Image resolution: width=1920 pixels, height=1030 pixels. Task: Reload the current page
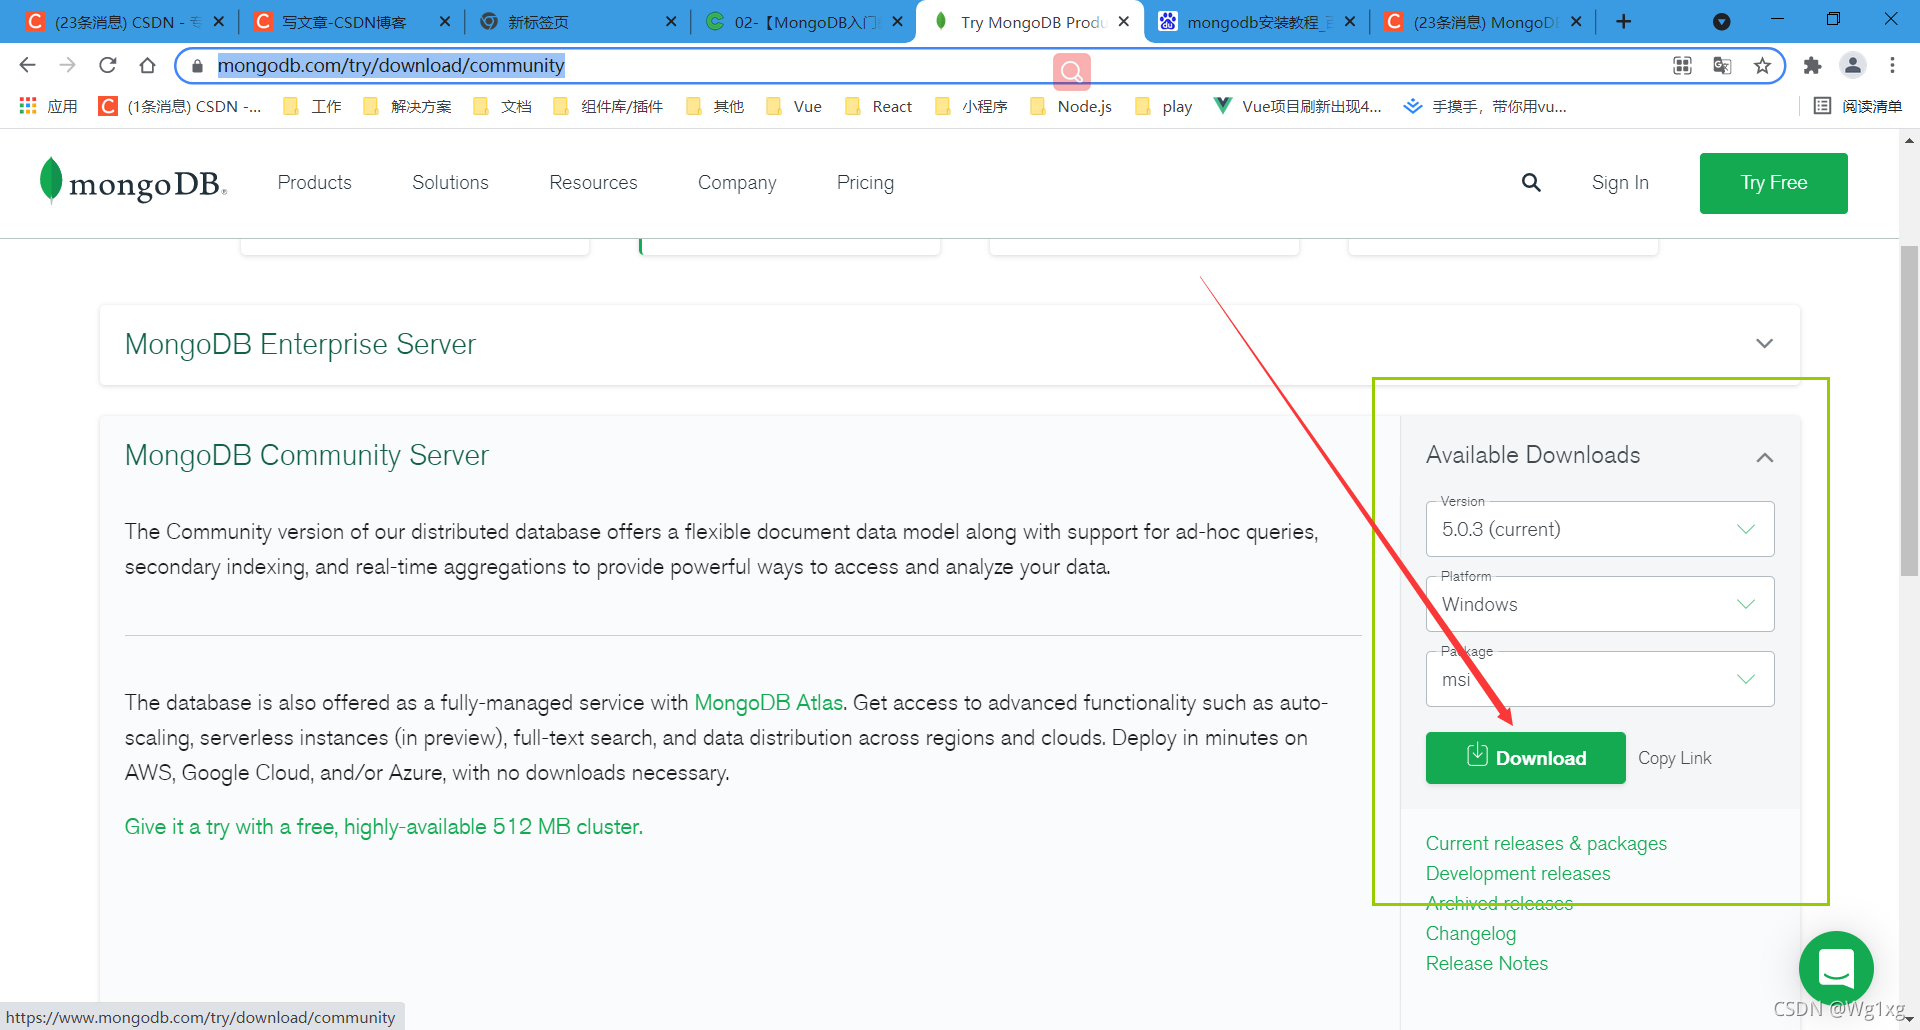(107, 65)
